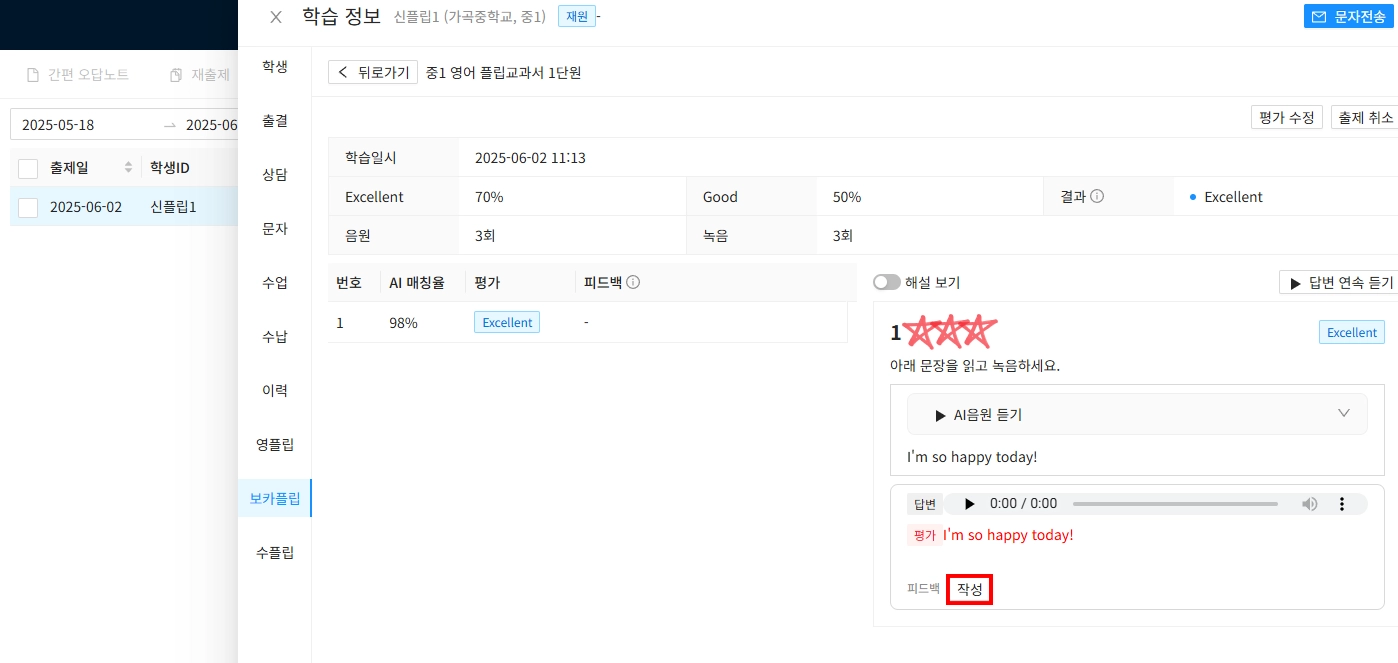Check the select-all checkbox in table header
Screen dimensions: 1398x663
pos(28,168)
